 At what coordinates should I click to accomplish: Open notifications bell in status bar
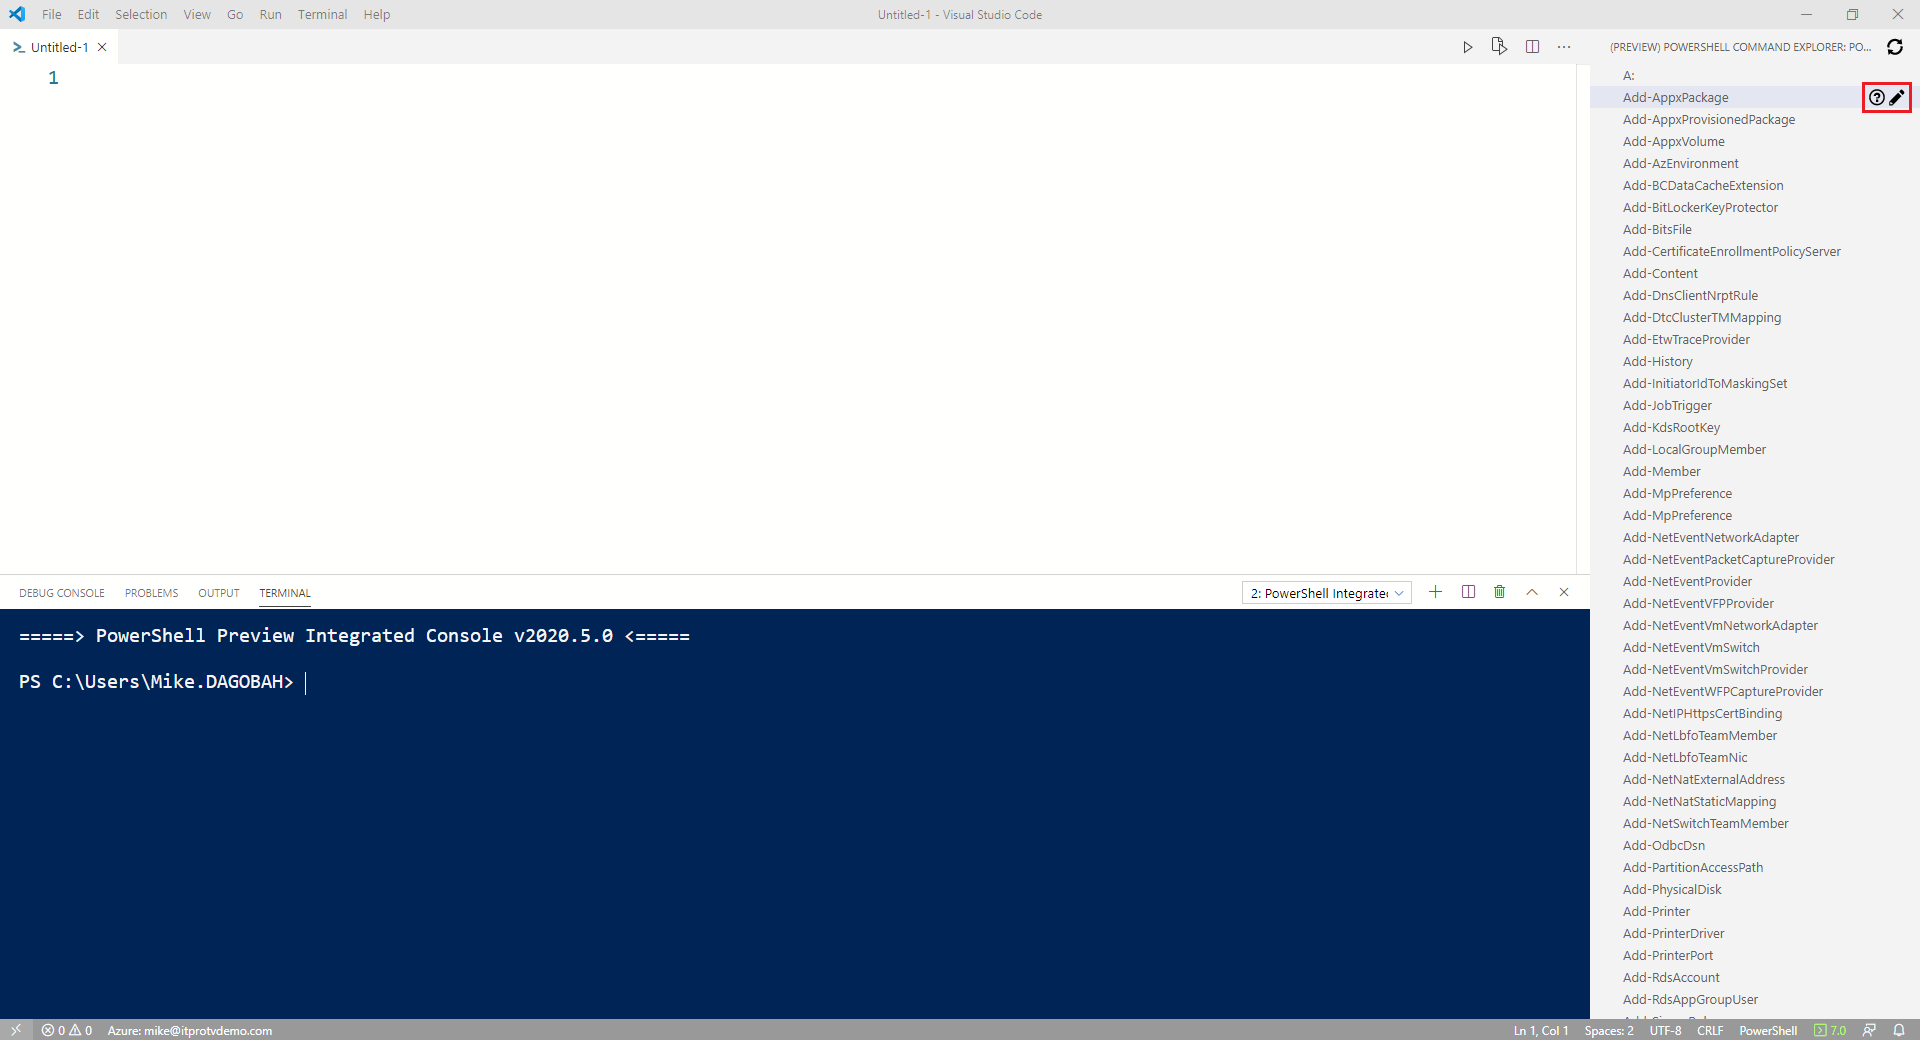(x=1899, y=1030)
